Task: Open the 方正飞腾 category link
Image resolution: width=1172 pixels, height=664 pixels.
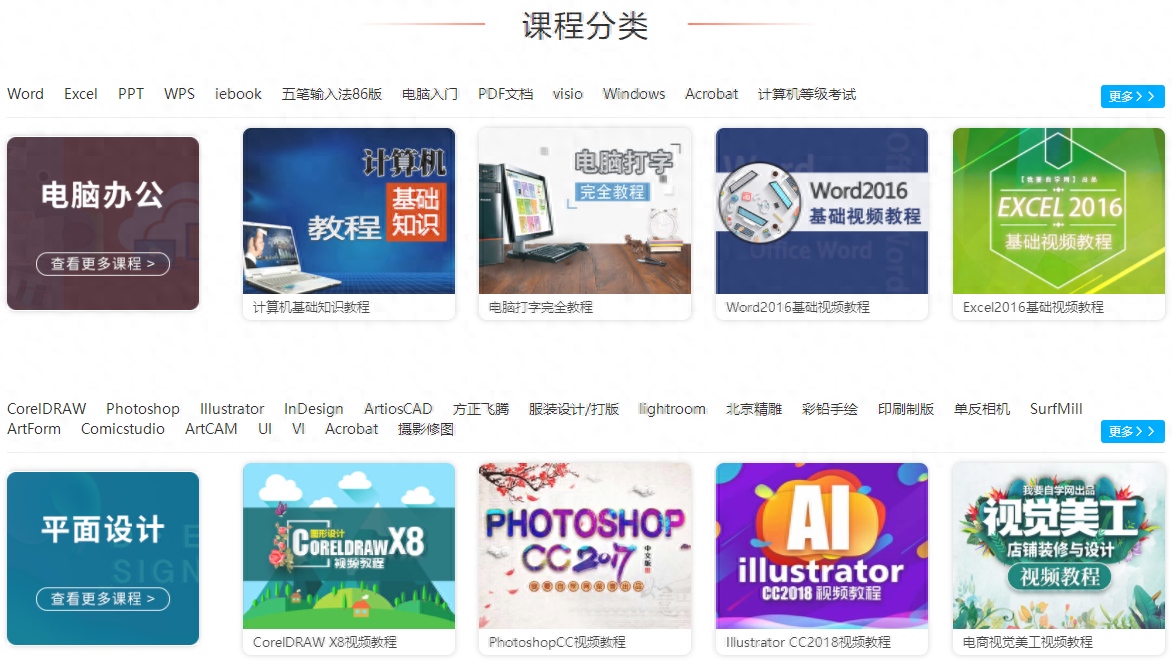Action: [x=481, y=409]
